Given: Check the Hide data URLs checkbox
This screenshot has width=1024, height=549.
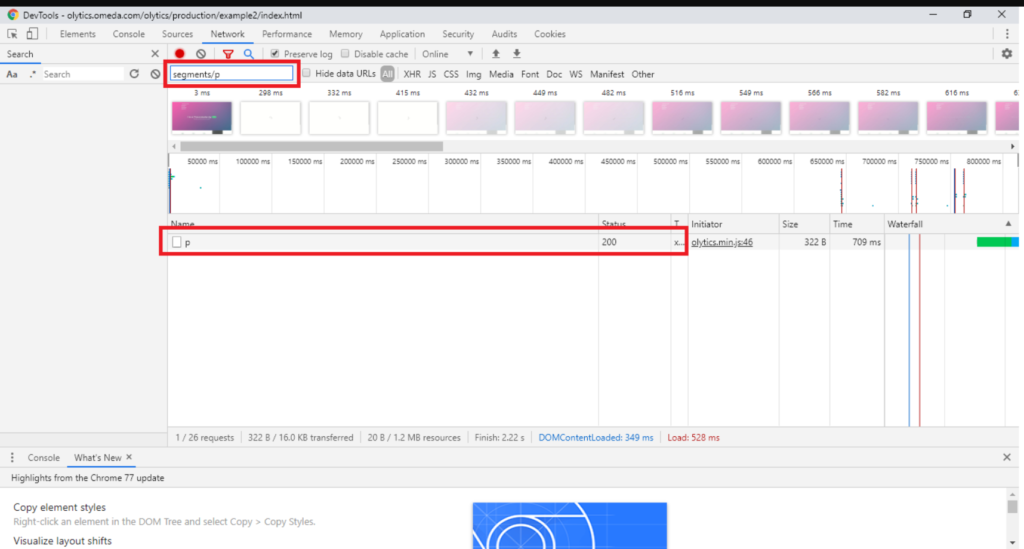Looking at the screenshot, I should tap(307, 74).
